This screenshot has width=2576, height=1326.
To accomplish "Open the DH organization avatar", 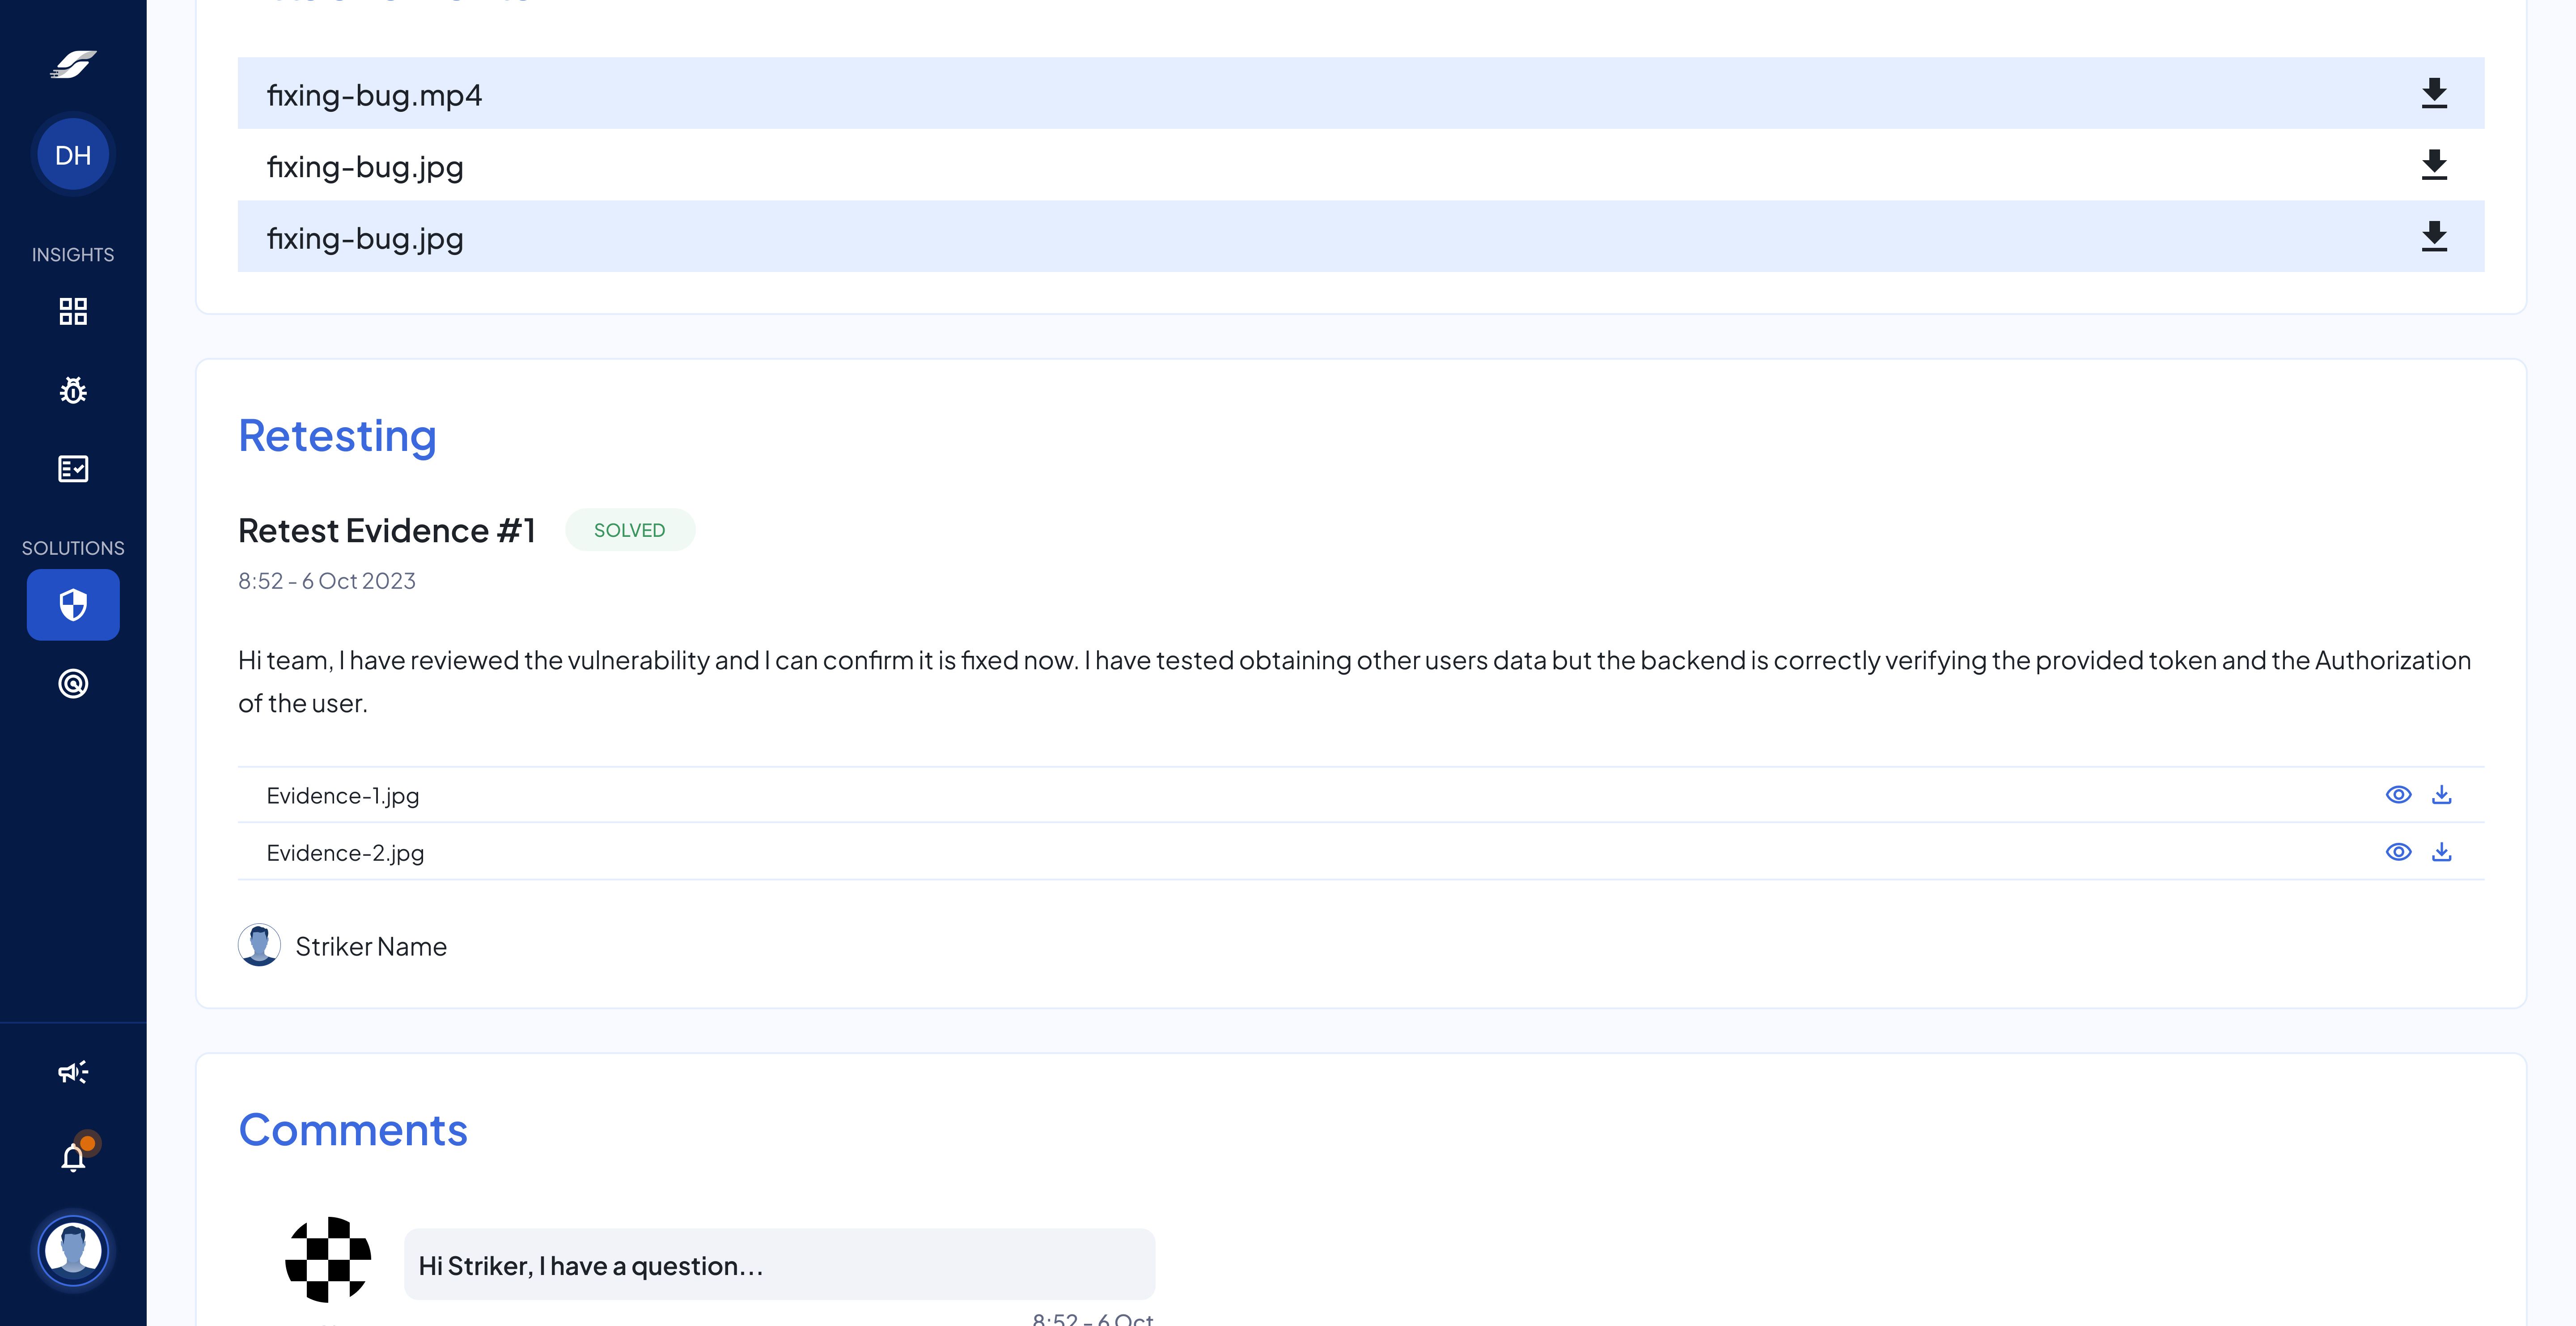I will [73, 155].
